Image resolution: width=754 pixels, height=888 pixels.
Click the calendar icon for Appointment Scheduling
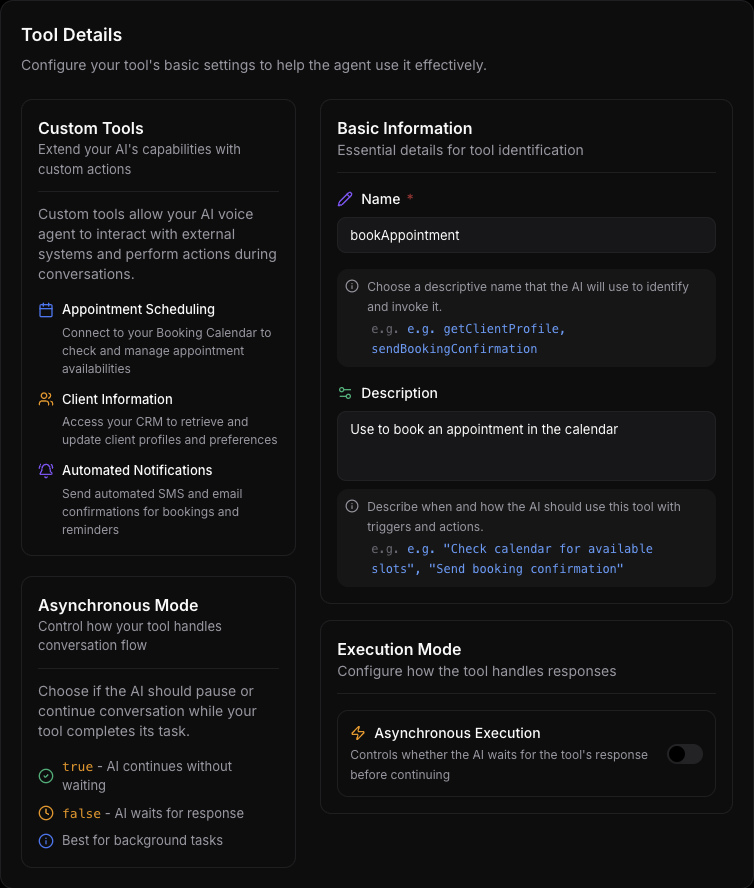pyautogui.click(x=46, y=310)
